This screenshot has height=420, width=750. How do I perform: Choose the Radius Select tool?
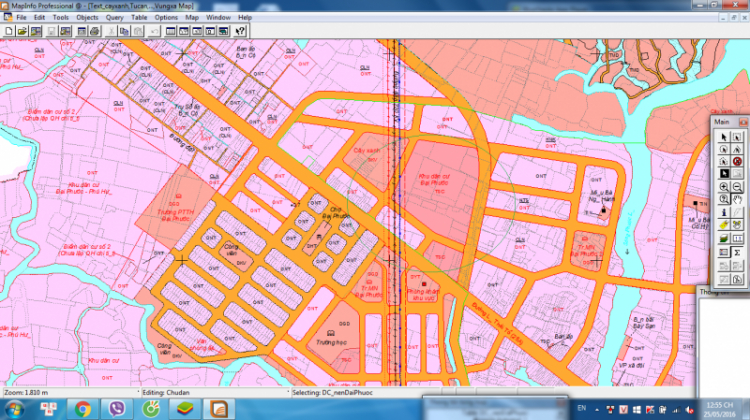(x=724, y=149)
